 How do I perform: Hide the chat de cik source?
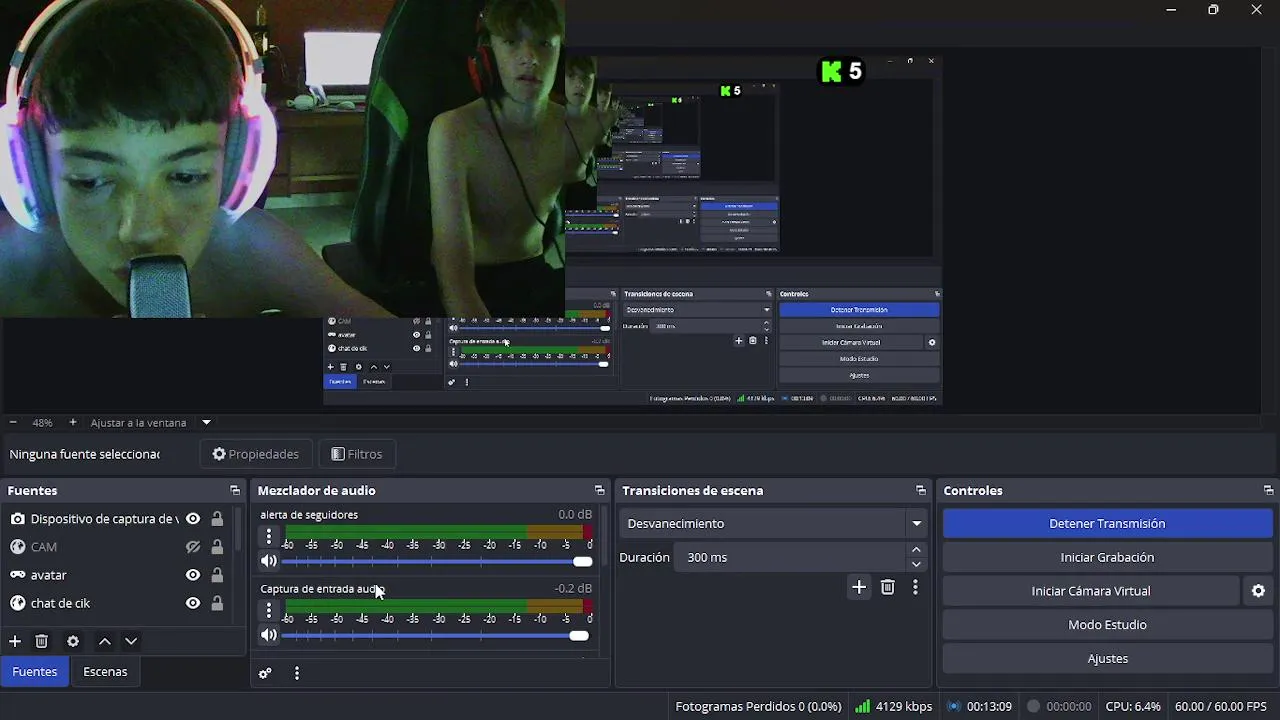193,603
